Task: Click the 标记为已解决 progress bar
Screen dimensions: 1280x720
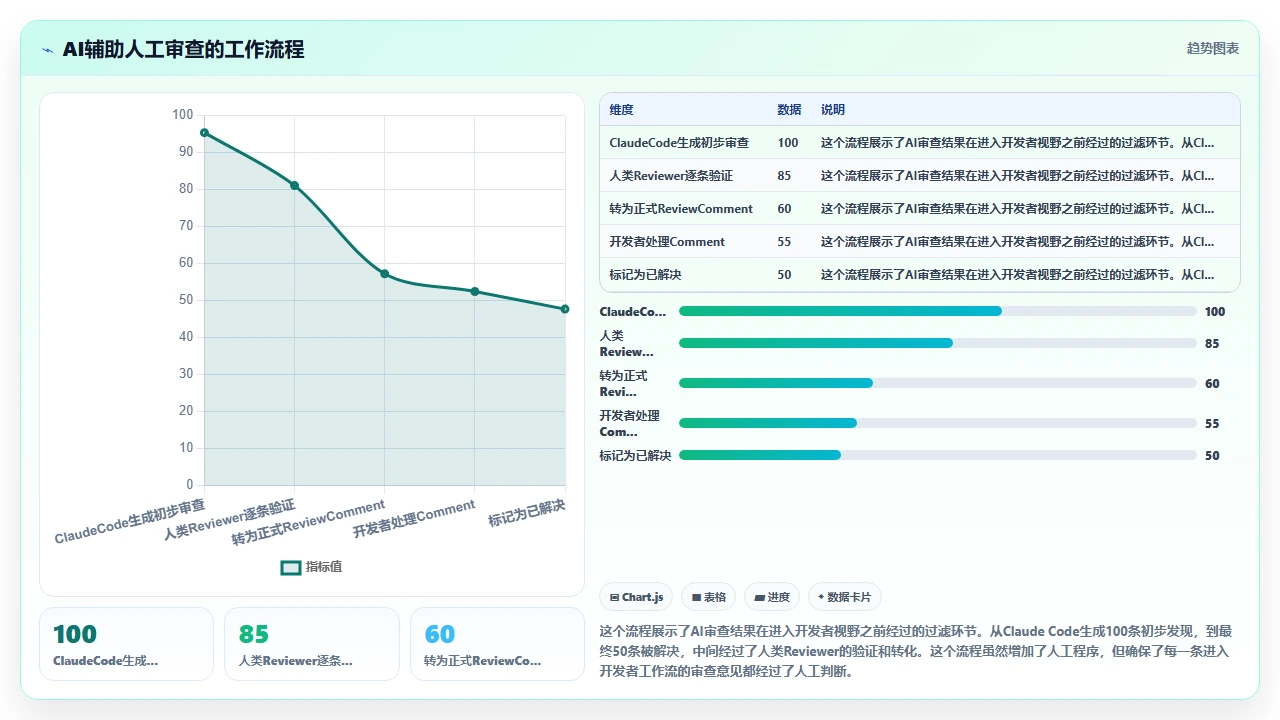Action: coord(938,455)
